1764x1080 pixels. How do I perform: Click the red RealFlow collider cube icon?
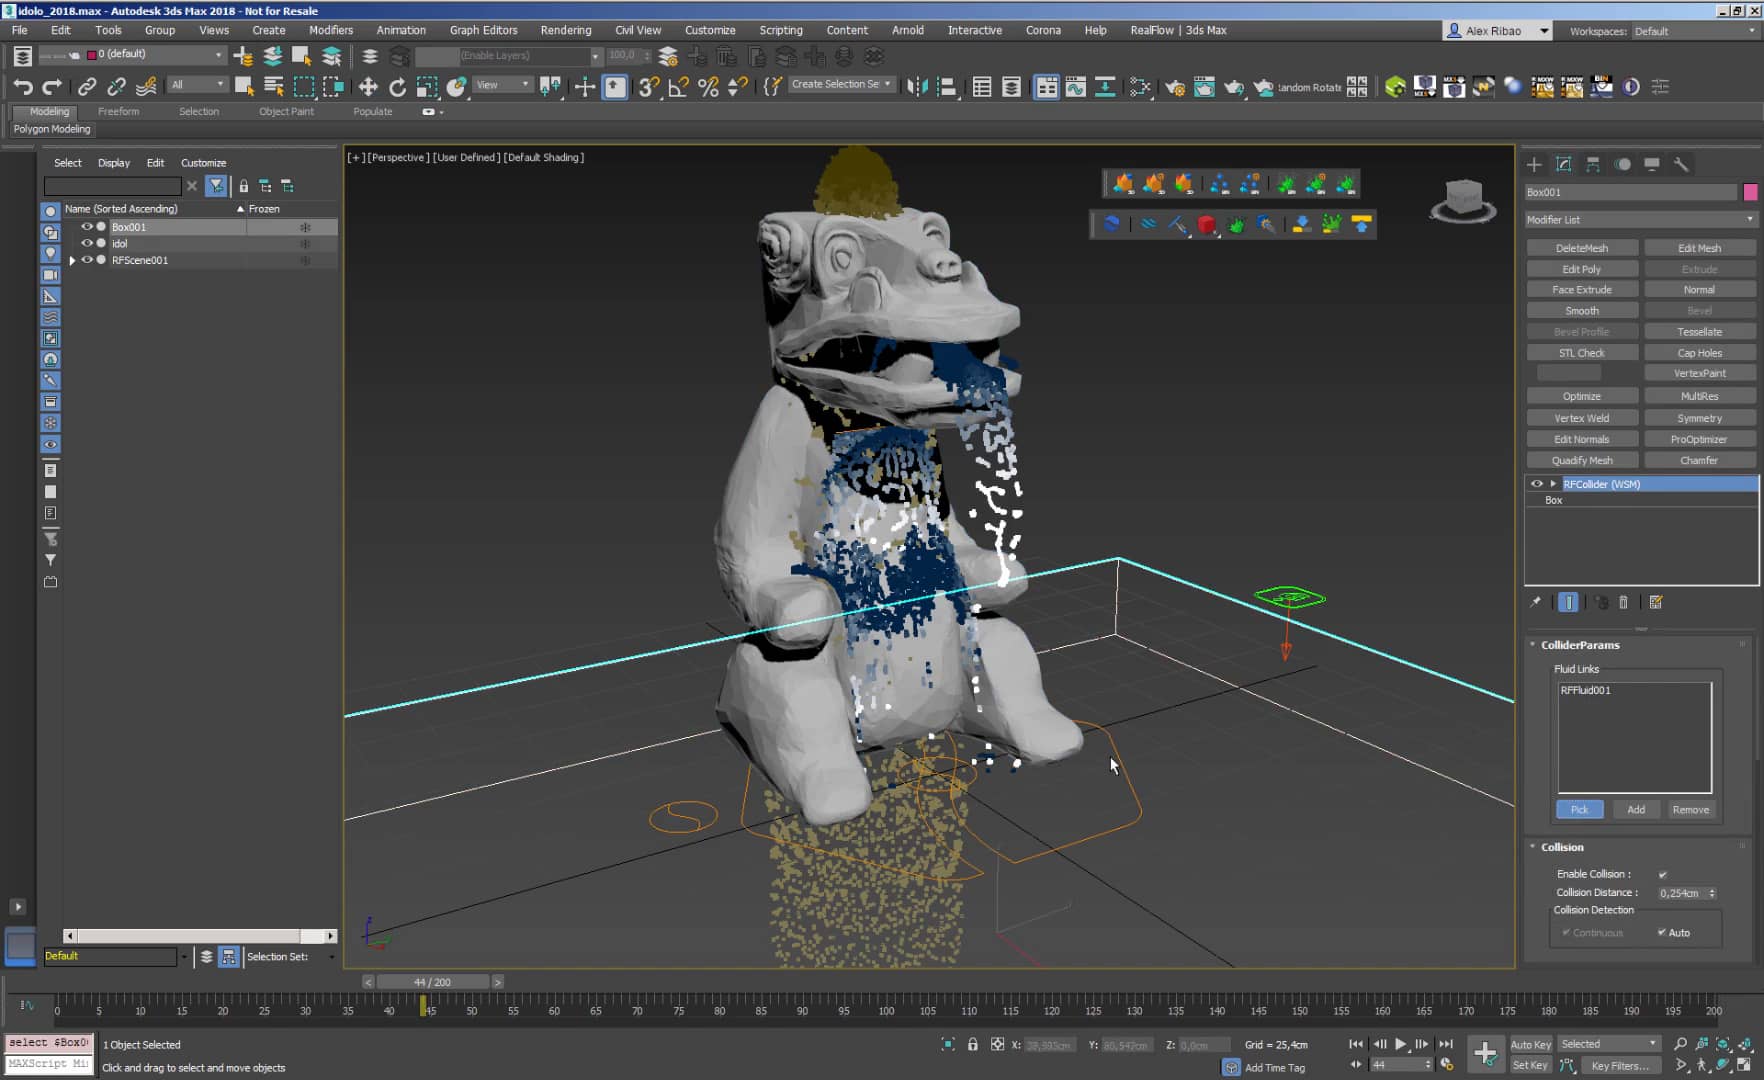pos(1207,225)
